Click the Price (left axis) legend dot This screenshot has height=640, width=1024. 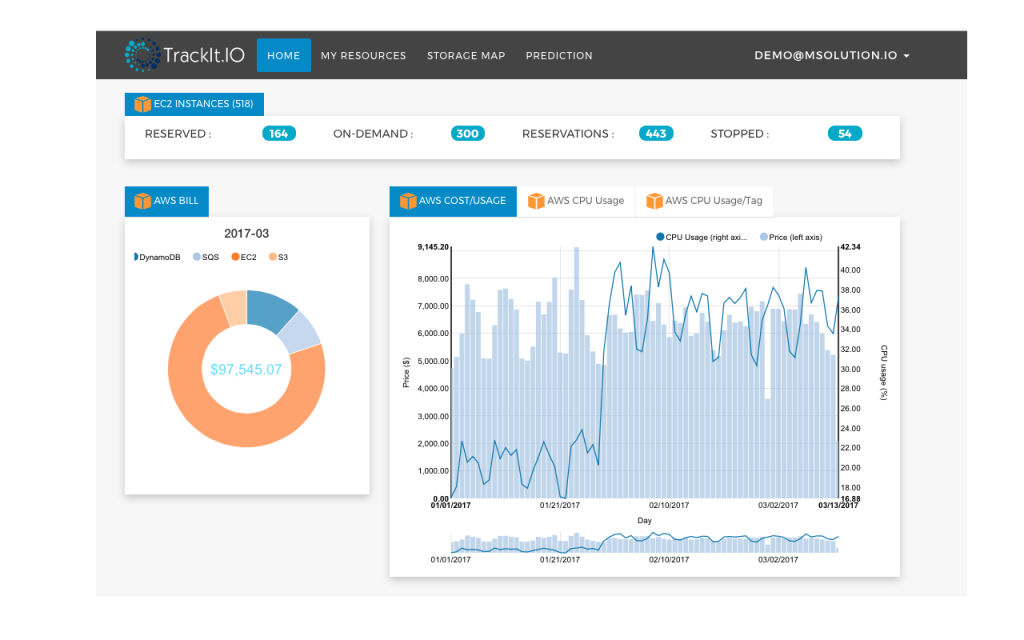(764, 237)
